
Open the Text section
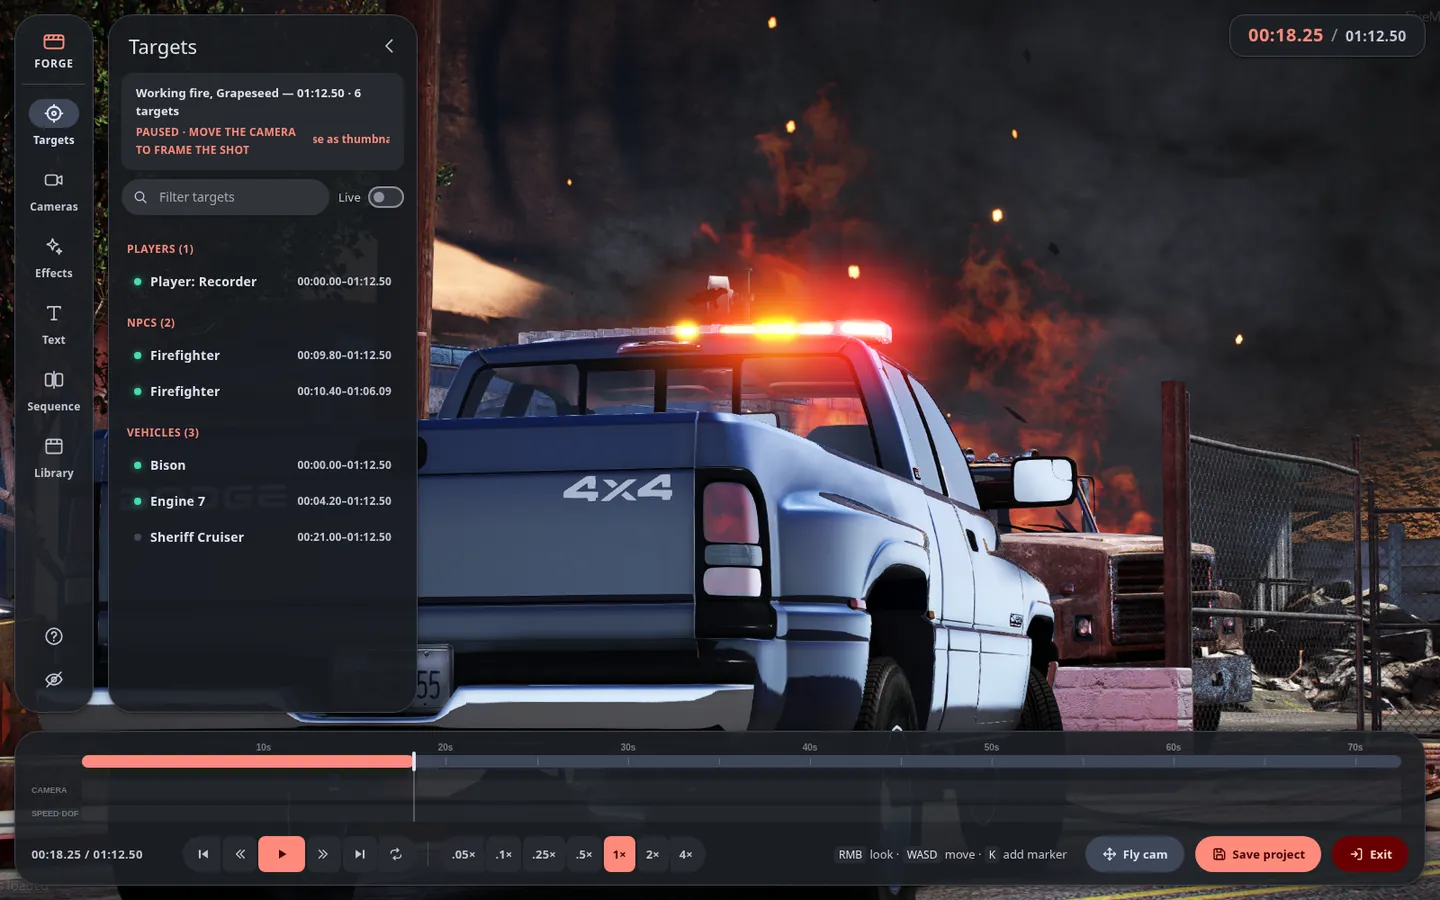(54, 324)
